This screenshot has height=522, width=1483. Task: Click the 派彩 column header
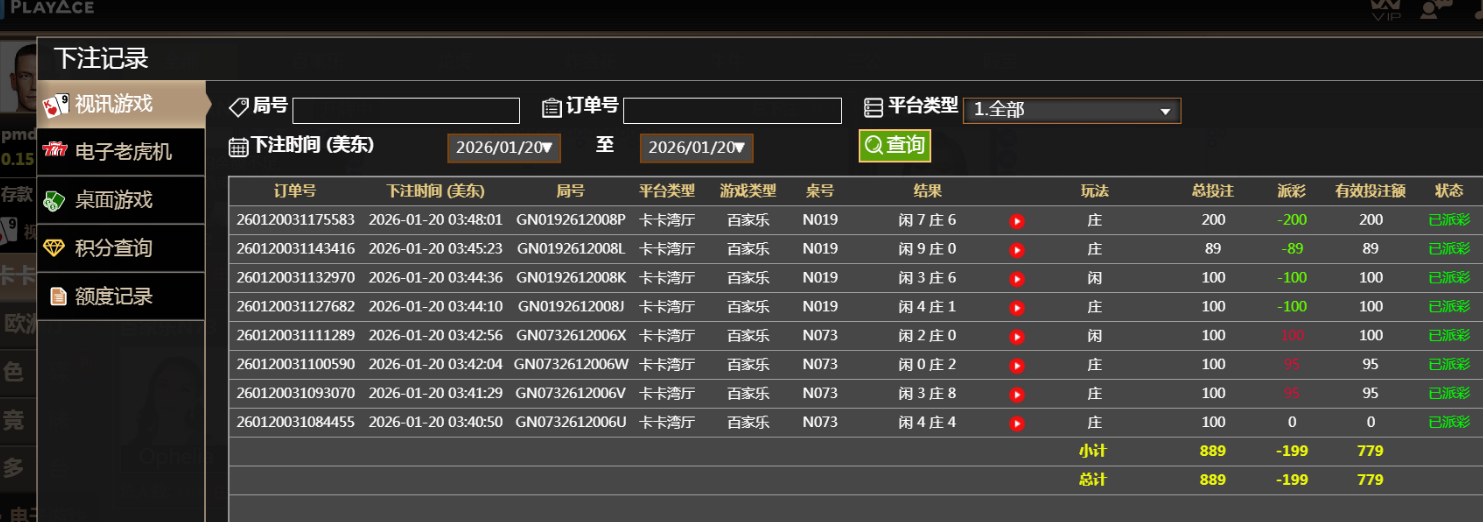[1292, 191]
